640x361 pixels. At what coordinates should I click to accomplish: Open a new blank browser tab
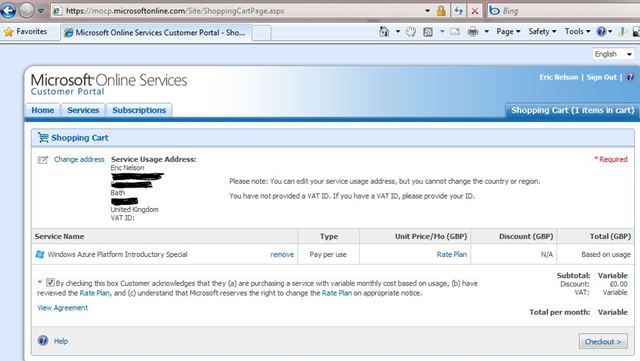point(261,33)
